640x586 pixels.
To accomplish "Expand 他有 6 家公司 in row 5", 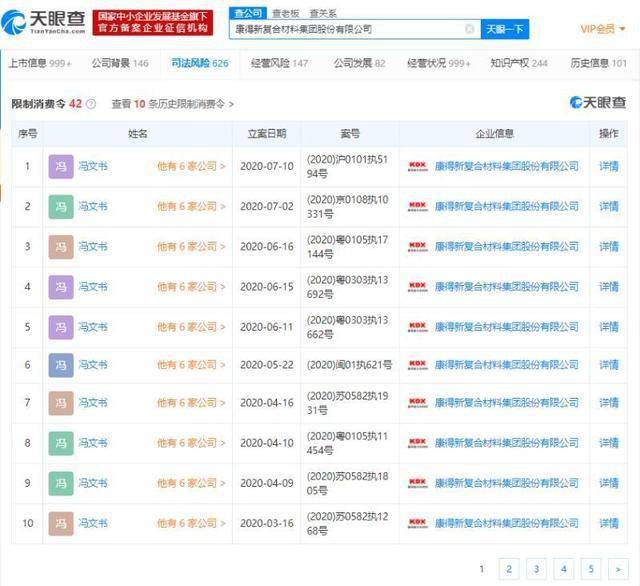I will click(x=191, y=327).
